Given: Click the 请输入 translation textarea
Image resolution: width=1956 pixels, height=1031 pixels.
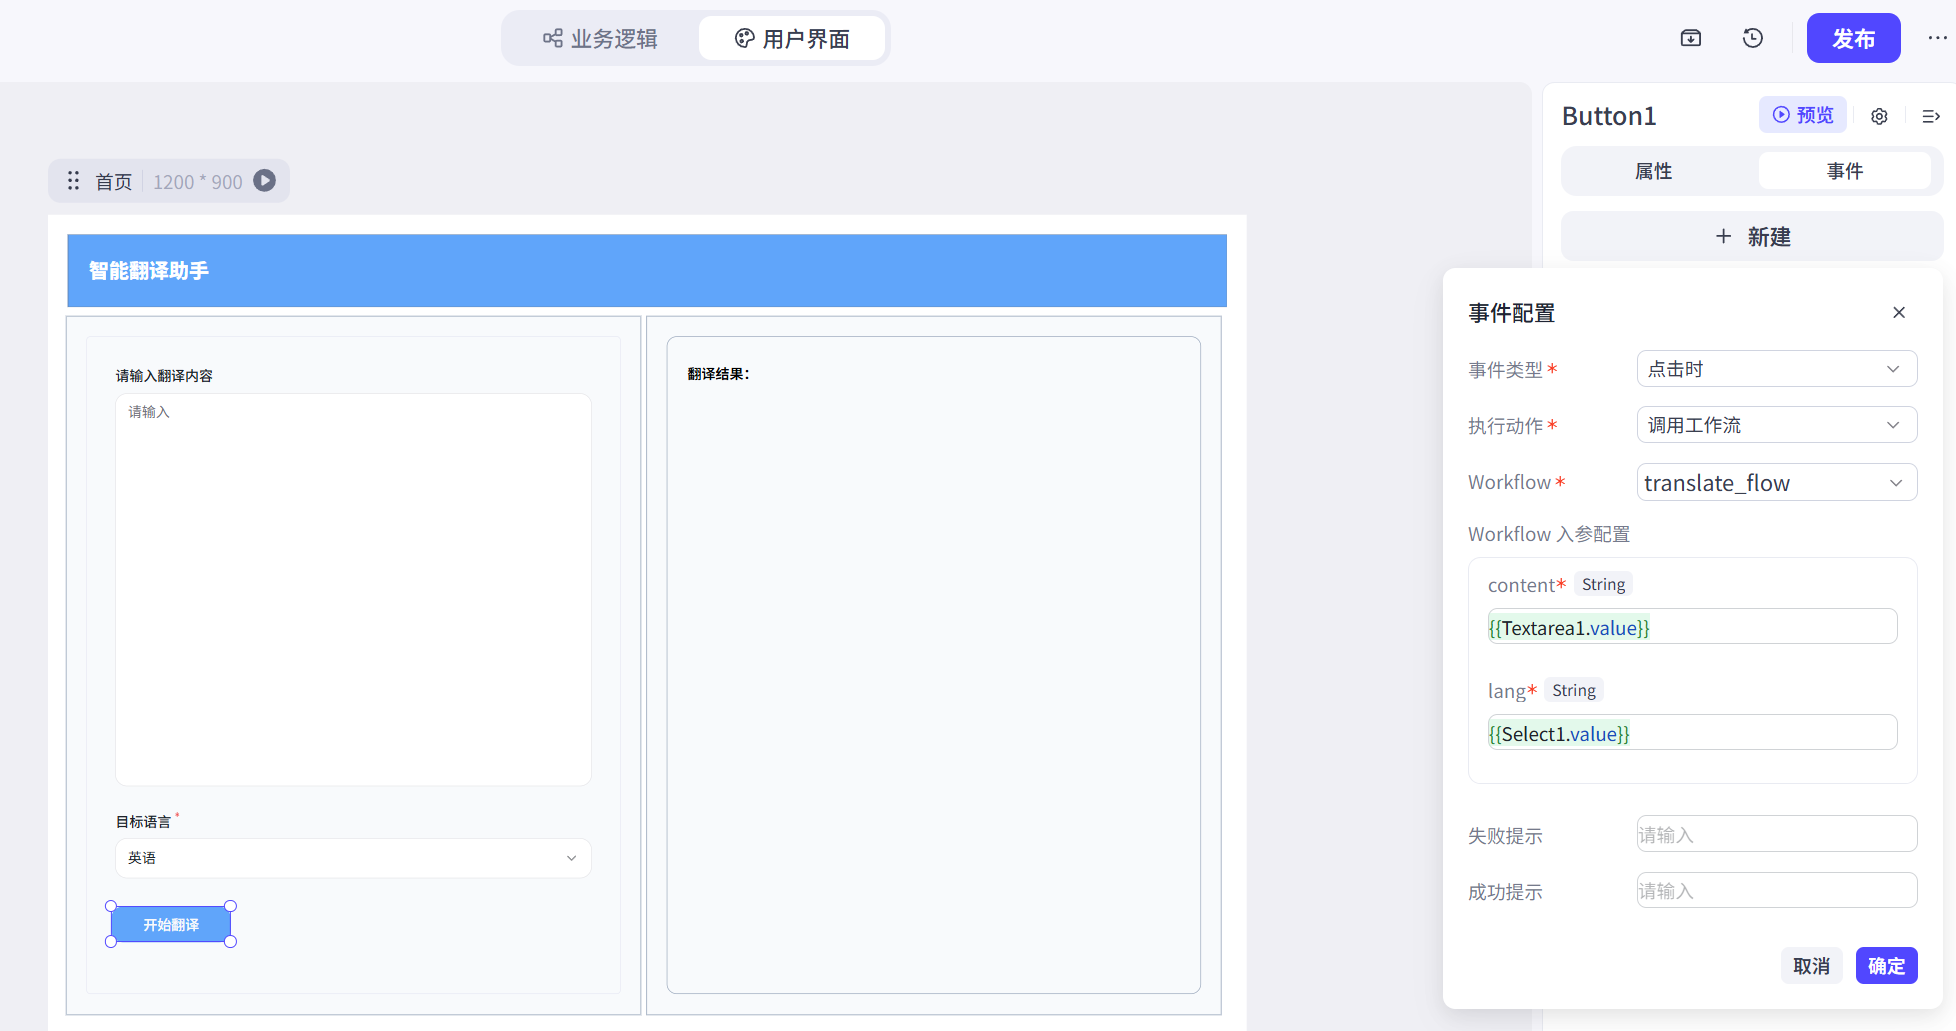Looking at the screenshot, I should (353, 589).
